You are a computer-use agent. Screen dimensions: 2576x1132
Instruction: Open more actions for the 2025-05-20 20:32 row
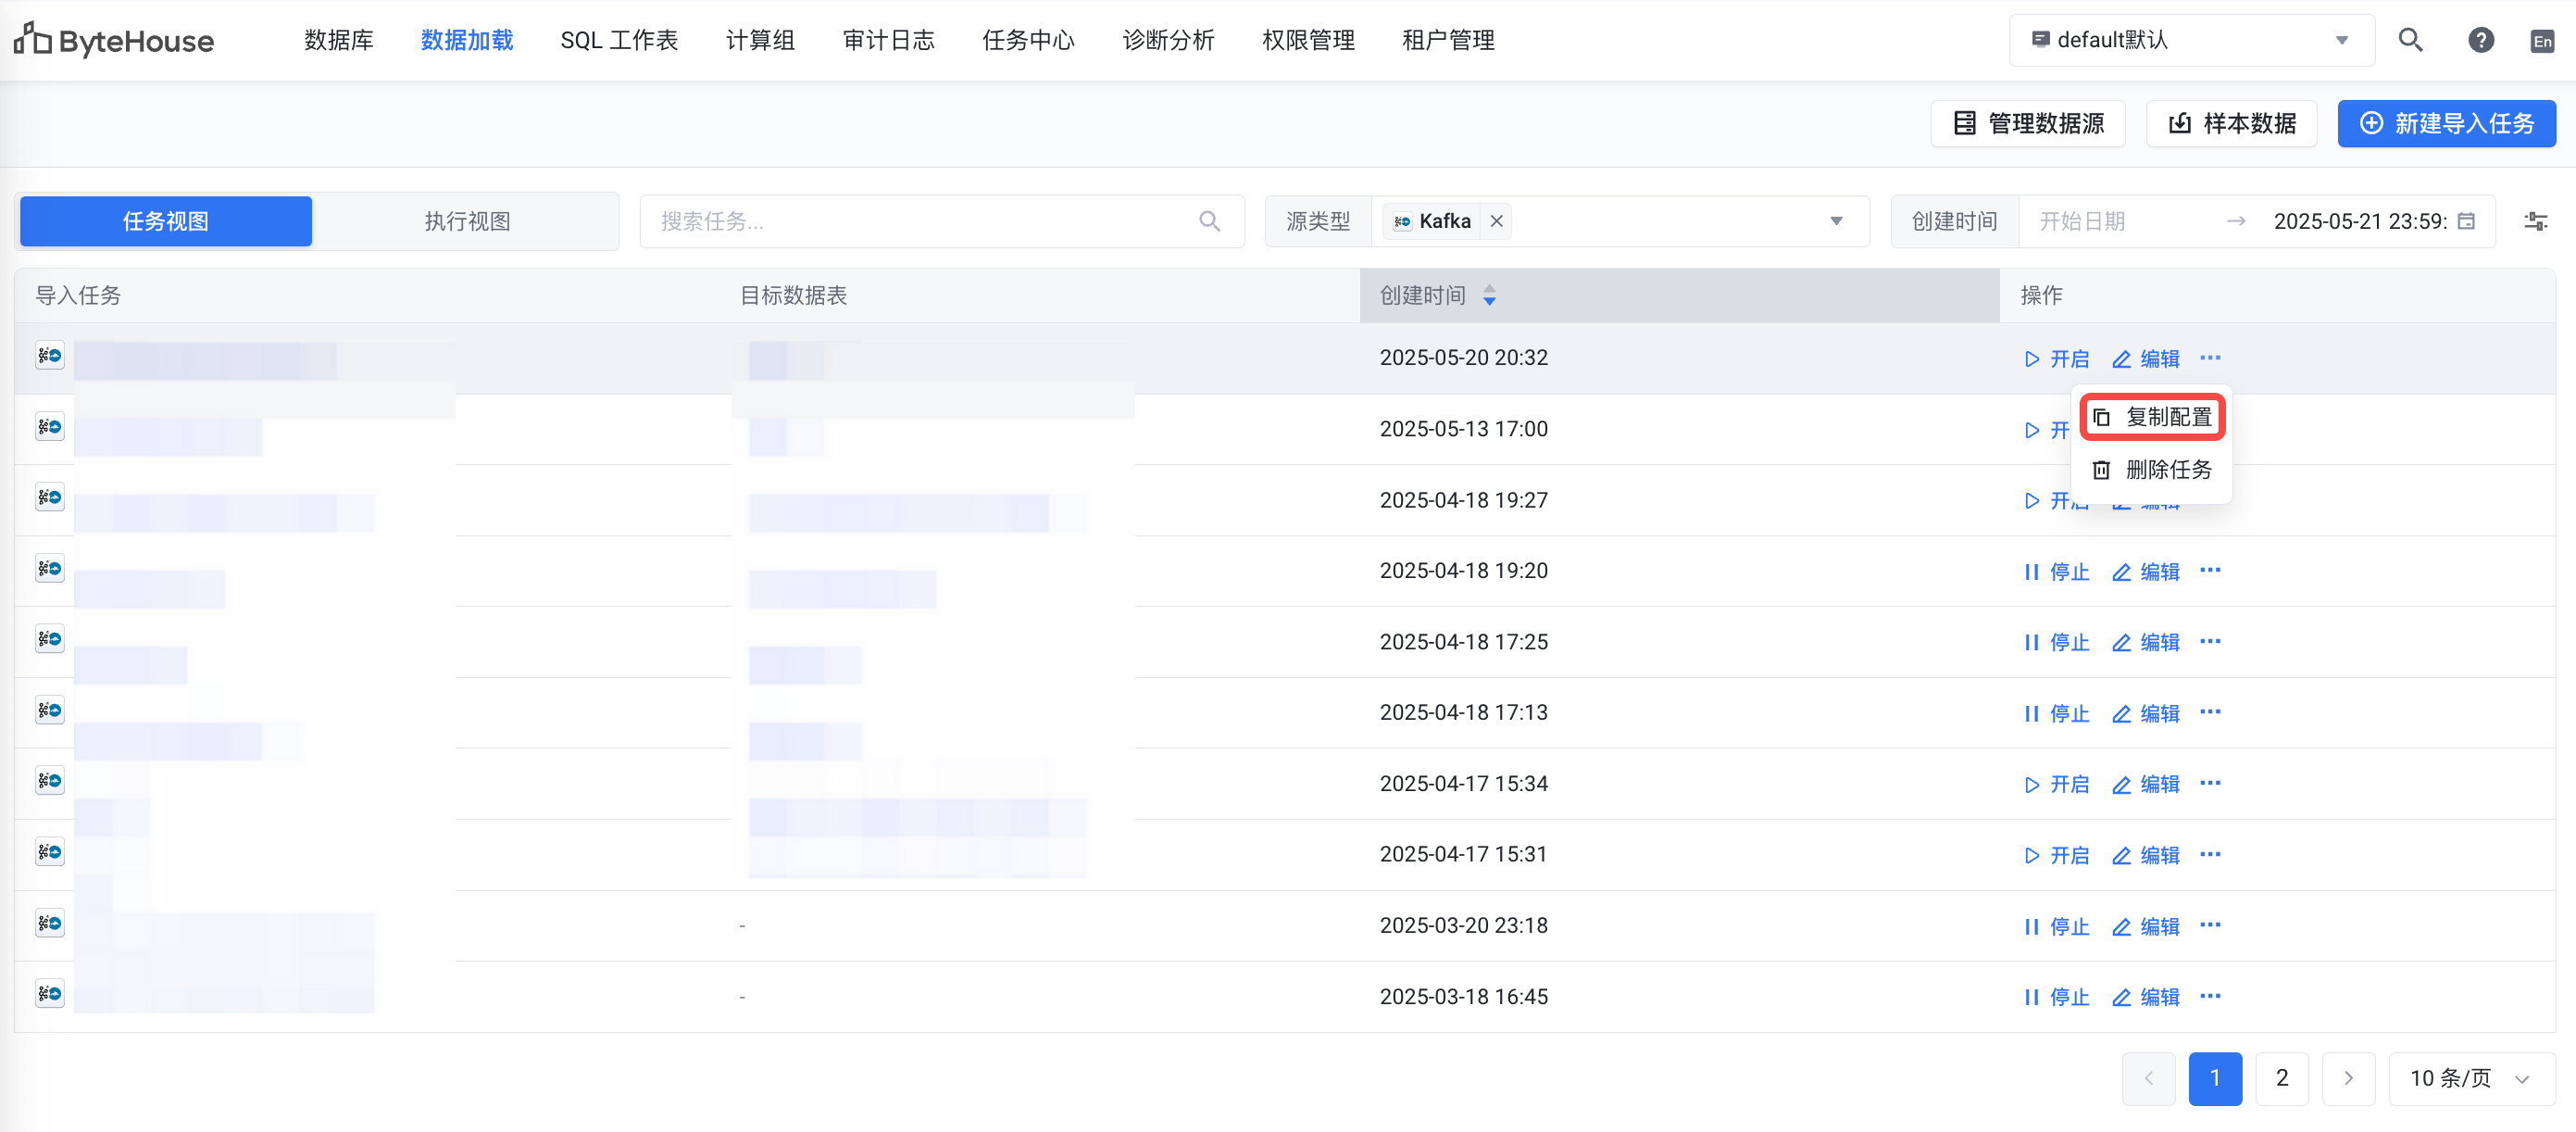point(2210,357)
